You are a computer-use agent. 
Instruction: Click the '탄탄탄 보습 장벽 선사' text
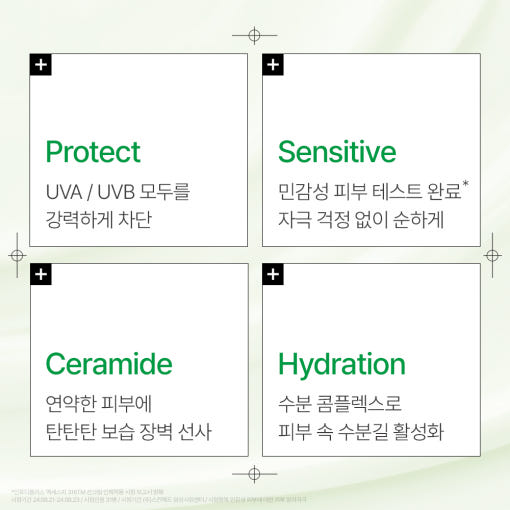tap(129, 432)
